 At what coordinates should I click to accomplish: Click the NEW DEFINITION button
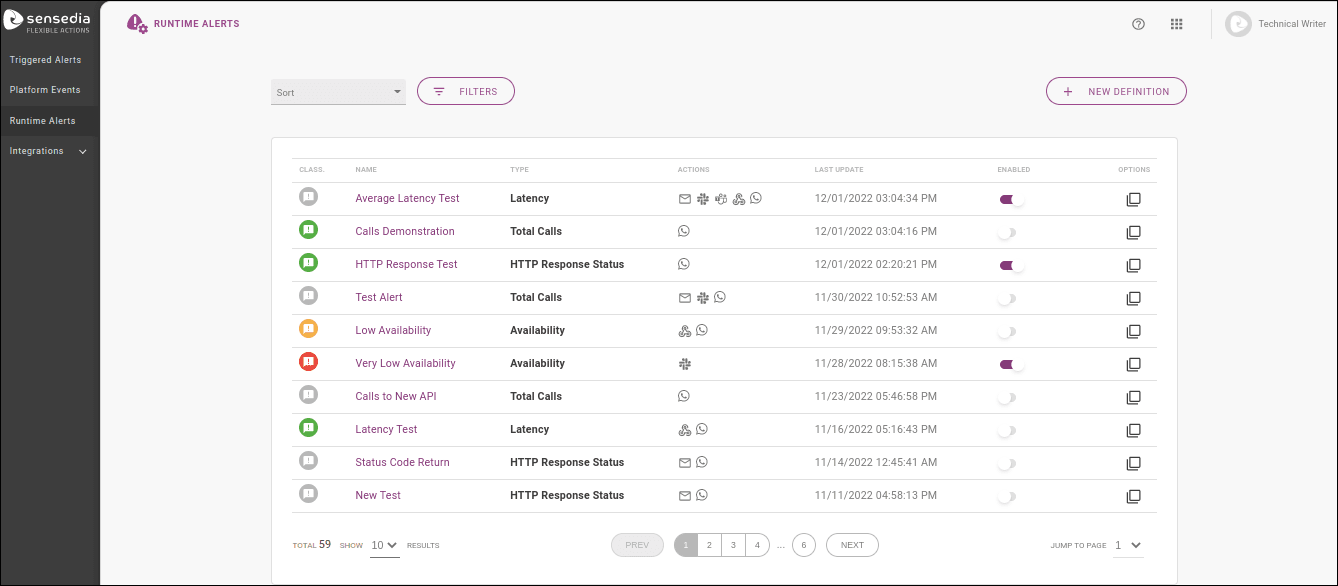pyautogui.click(x=1115, y=91)
